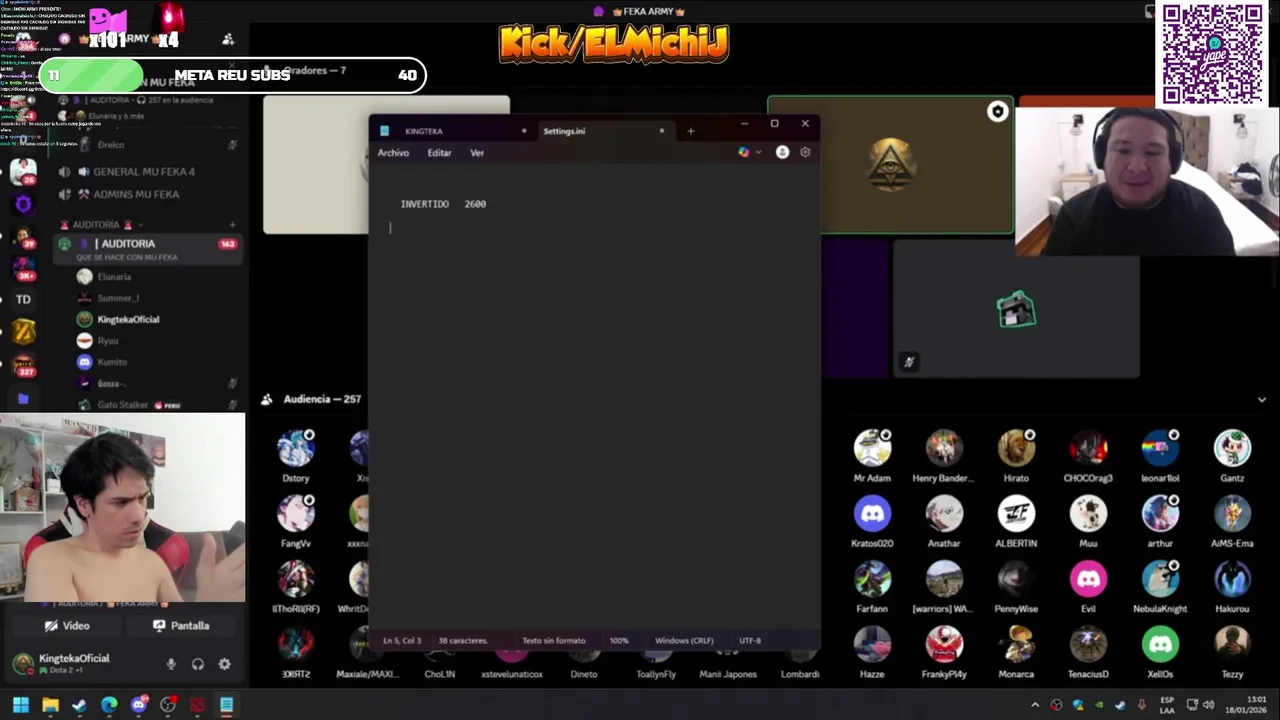Click the UTF-8 encoding indicator
This screenshot has height=720, width=1280.
(750, 641)
